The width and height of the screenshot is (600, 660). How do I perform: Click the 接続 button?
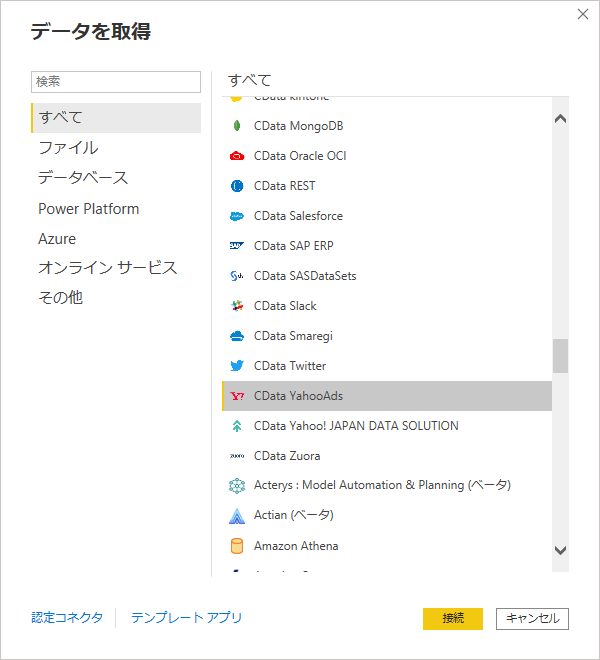pos(453,618)
